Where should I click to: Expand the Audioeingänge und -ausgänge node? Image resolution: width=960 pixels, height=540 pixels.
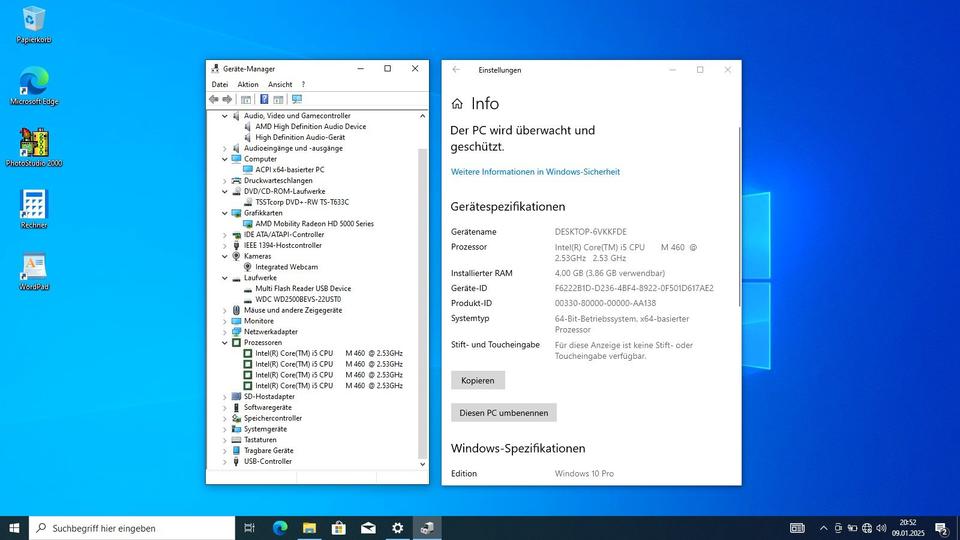(x=225, y=148)
